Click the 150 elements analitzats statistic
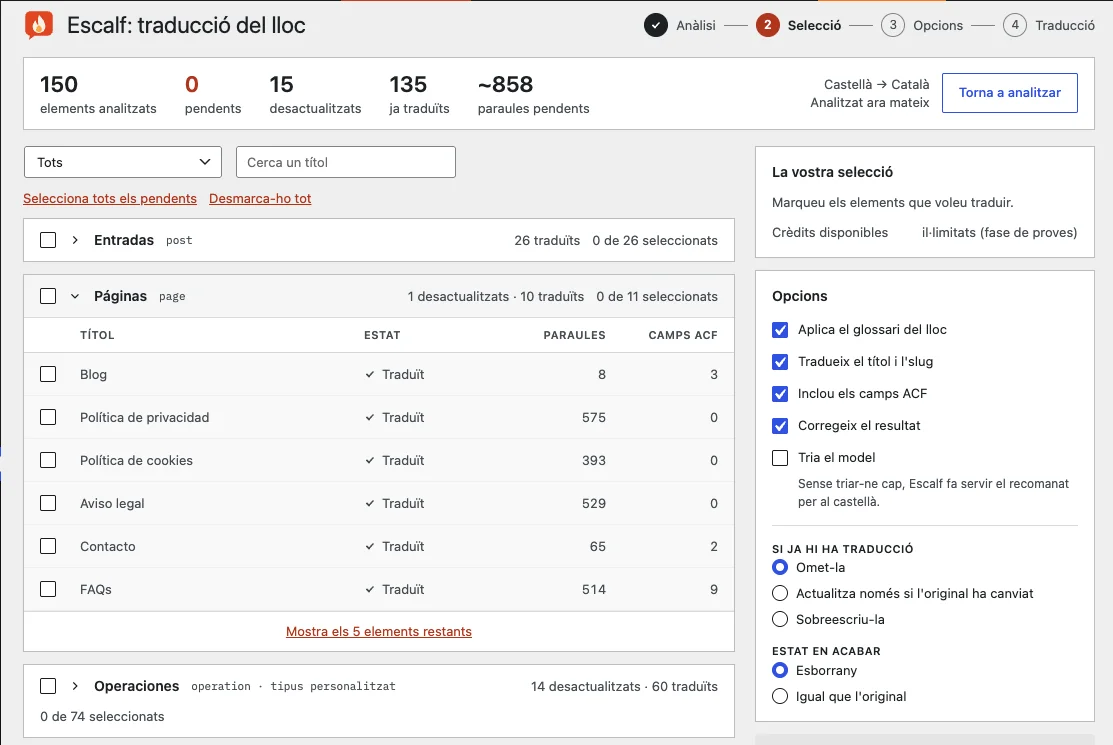 98,94
